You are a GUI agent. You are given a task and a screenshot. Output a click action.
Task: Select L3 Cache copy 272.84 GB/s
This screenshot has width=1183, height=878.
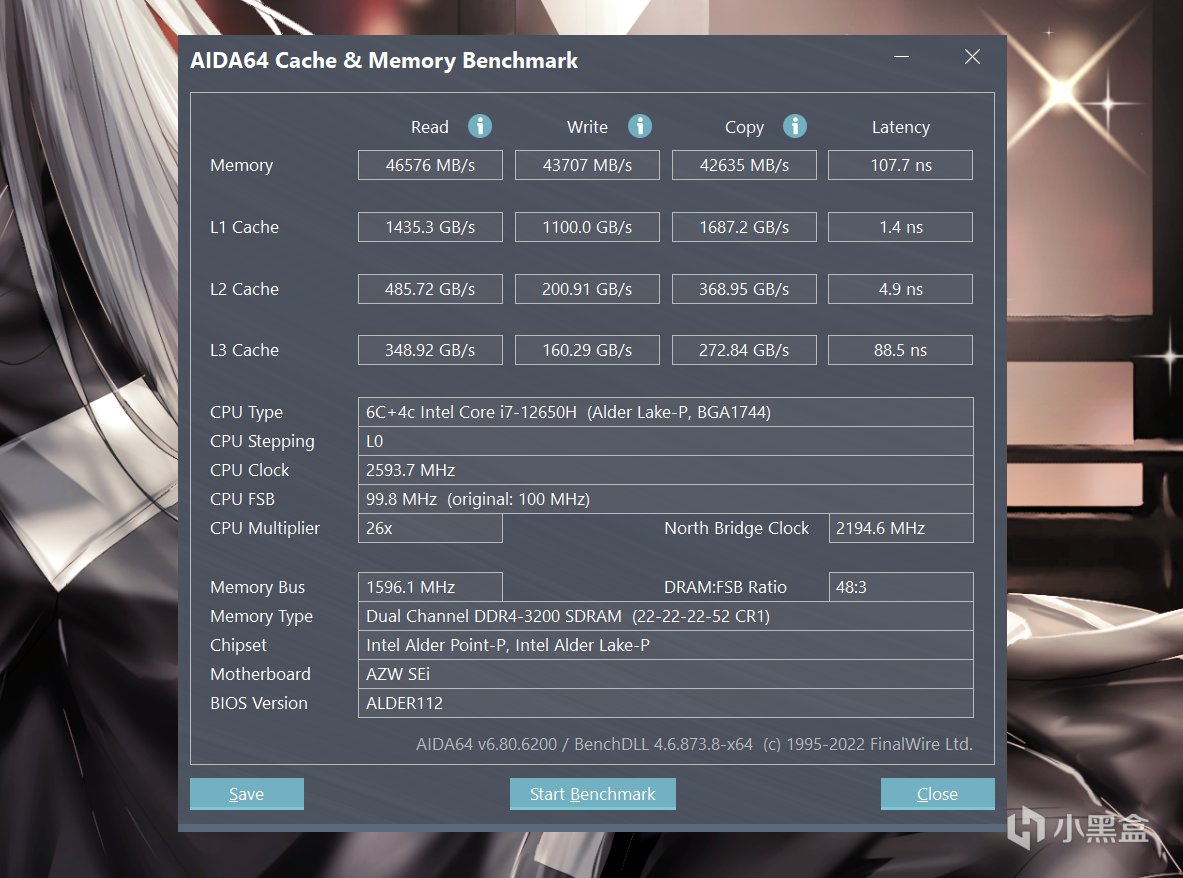(744, 350)
